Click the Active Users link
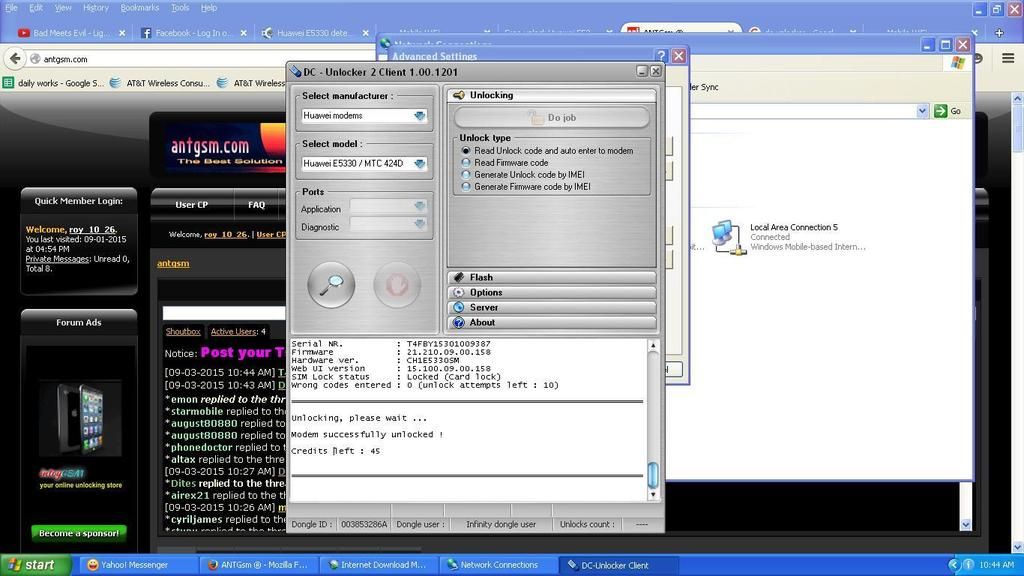The width and height of the screenshot is (1024, 576). 233,331
